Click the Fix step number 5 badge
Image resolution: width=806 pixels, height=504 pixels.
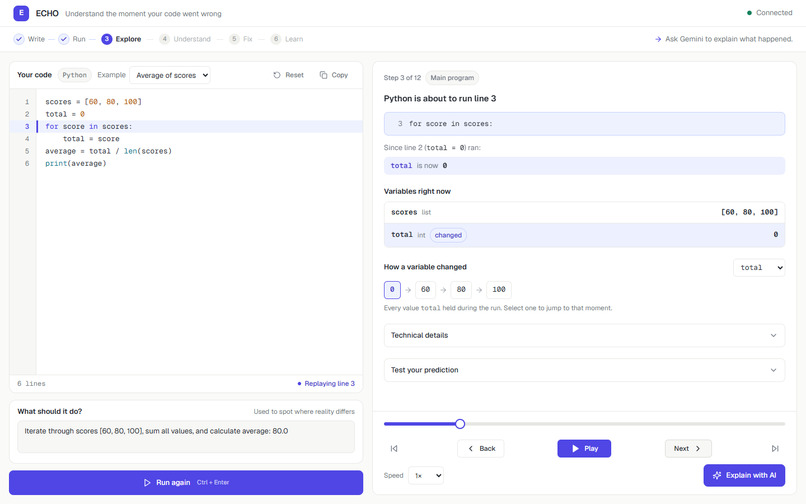click(234, 39)
